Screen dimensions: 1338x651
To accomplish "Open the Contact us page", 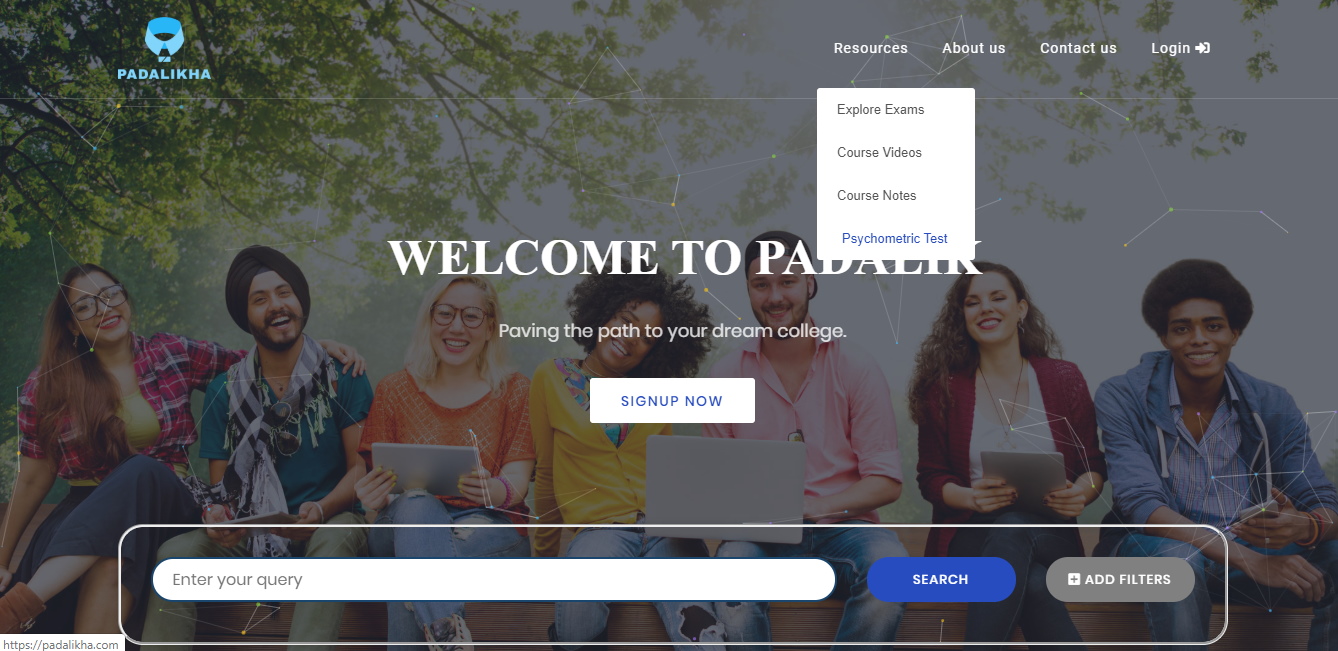I will tap(1078, 48).
